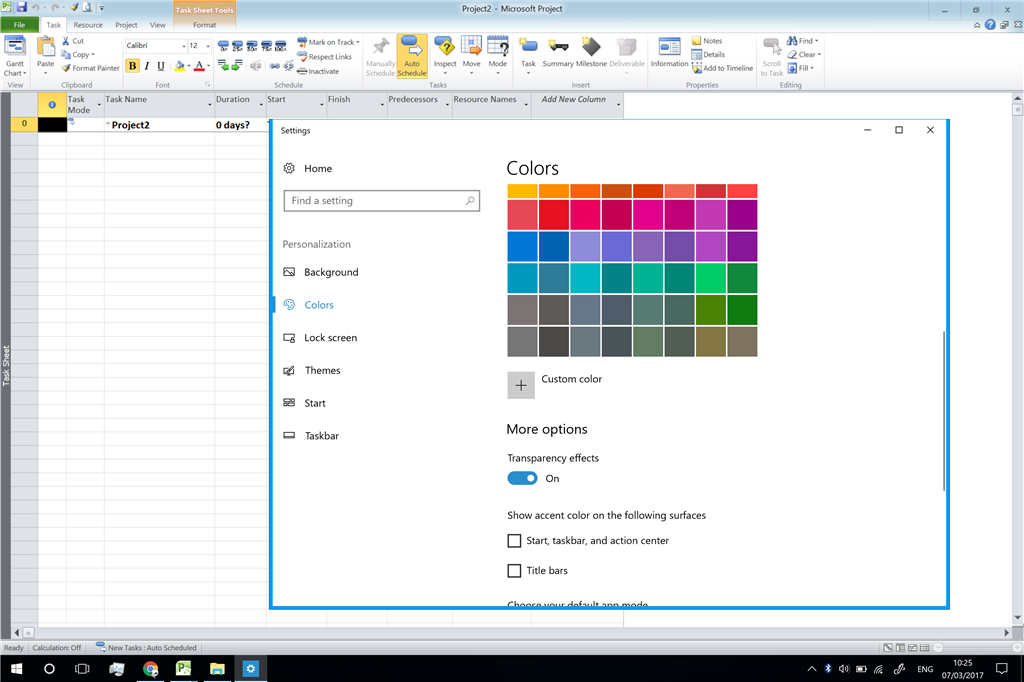Image resolution: width=1024 pixels, height=682 pixels.
Task: Click the New Tasks: Auto Scheduled status button
Action: [146, 647]
